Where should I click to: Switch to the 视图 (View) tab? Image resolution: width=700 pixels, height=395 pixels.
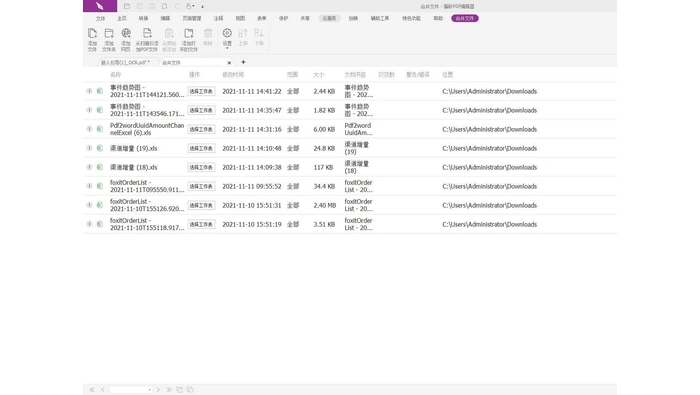coord(240,18)
